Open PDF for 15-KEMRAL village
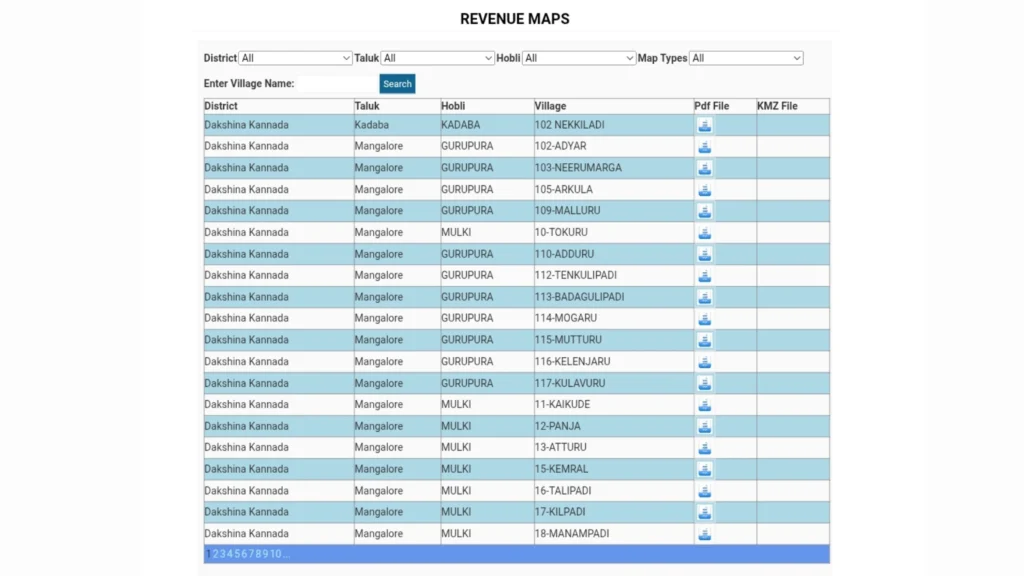Viewport: 1024px width, 576px height. (704, 469)
